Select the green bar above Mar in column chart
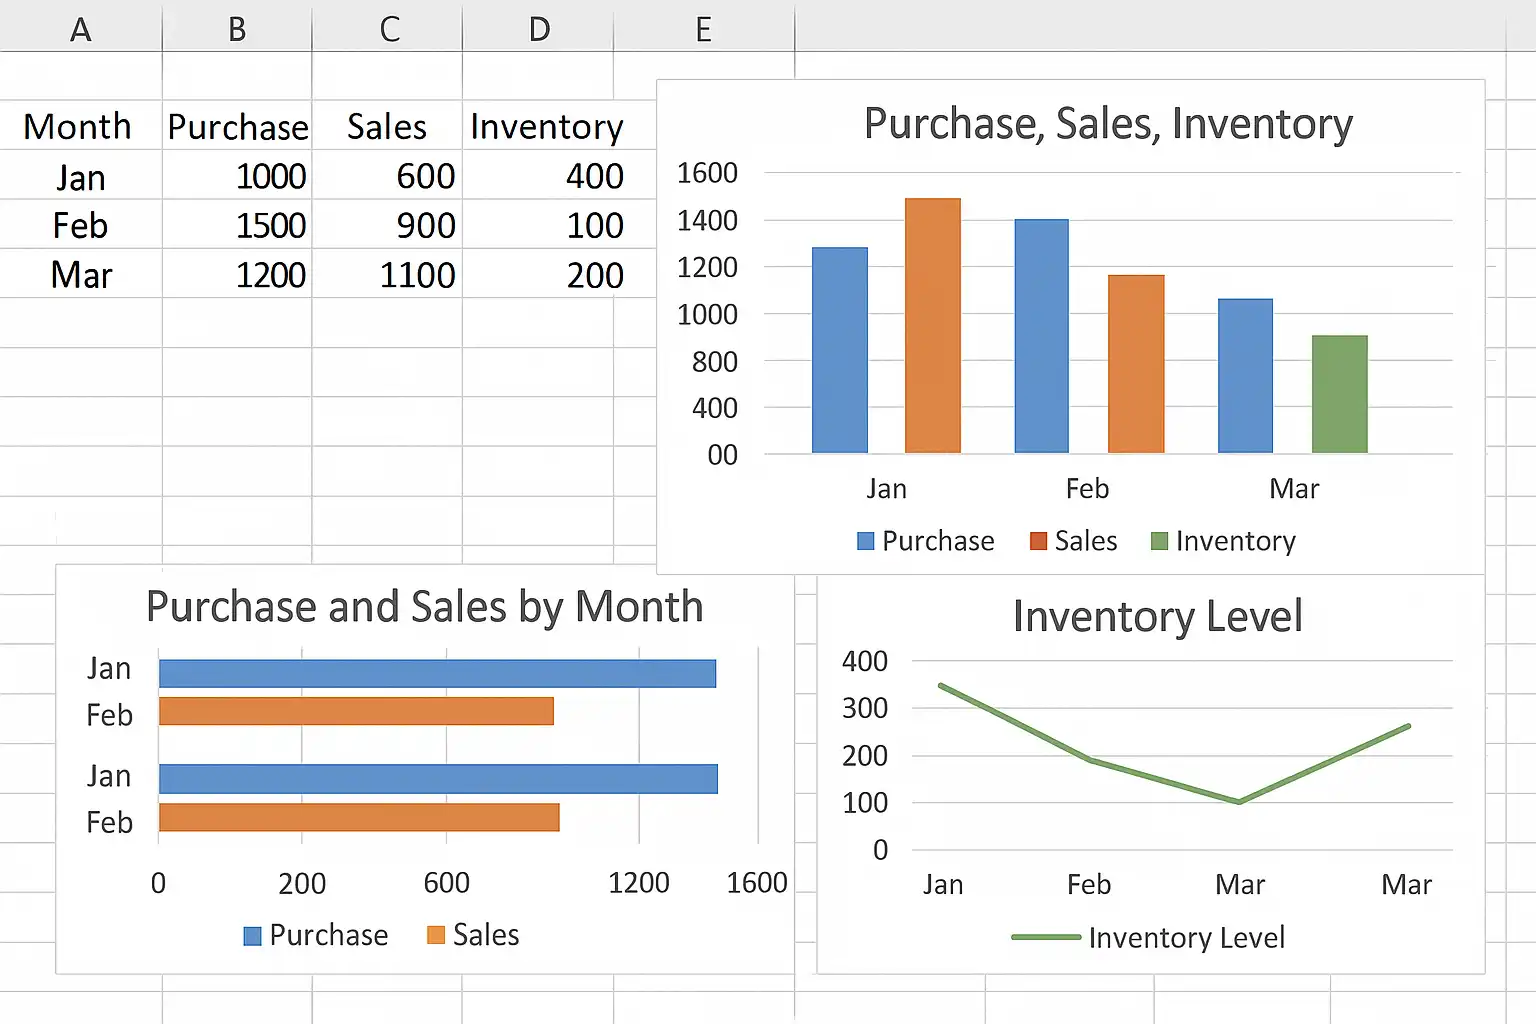Viewport: 1536px width, 1024px height. coord(1339,394)
